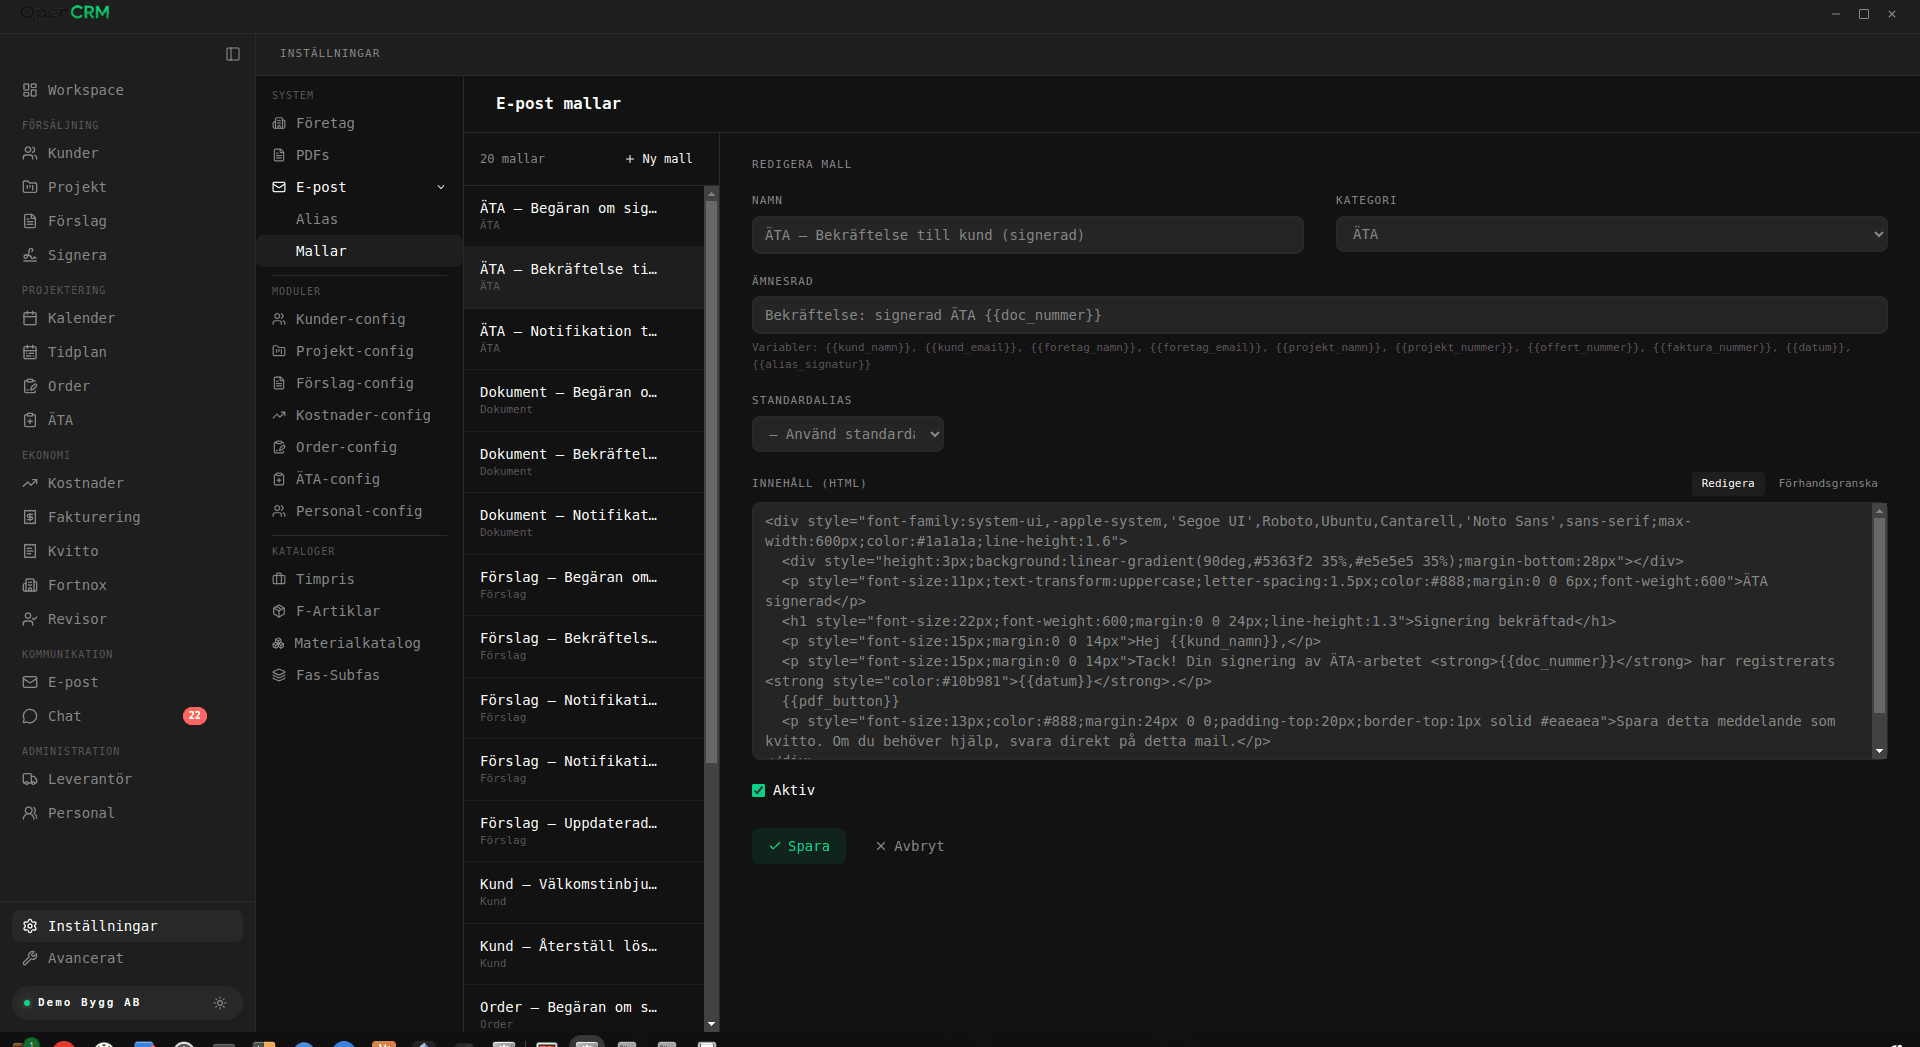
Task: Click the PDFs file icon in settings
Action: tap(279, 155)
